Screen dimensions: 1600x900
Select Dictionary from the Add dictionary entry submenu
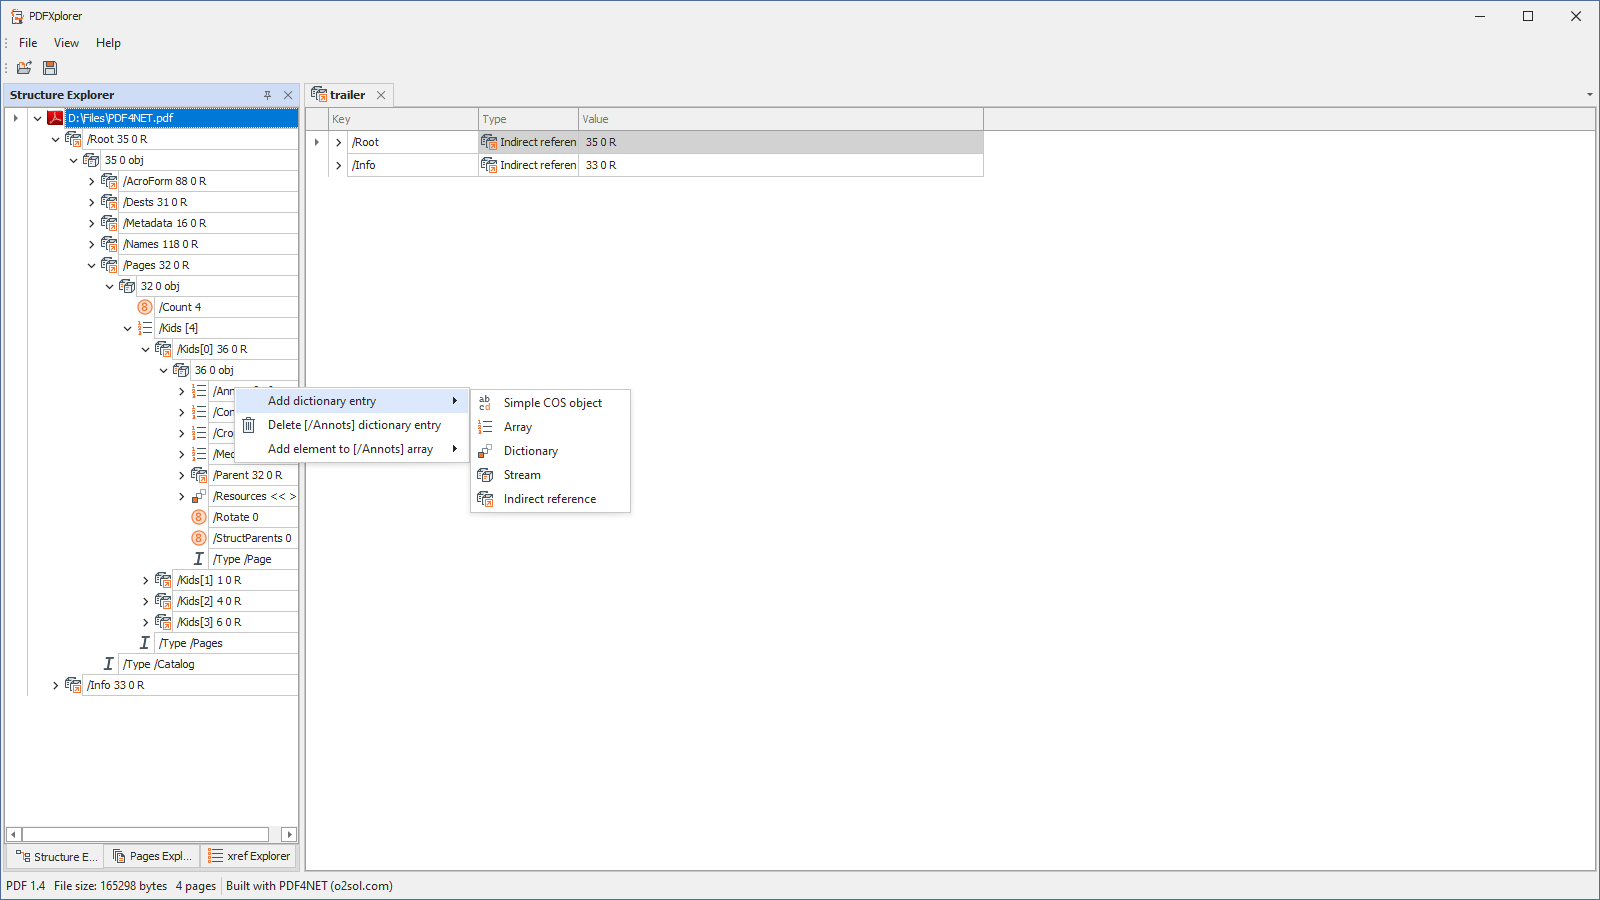click(530, 450)
